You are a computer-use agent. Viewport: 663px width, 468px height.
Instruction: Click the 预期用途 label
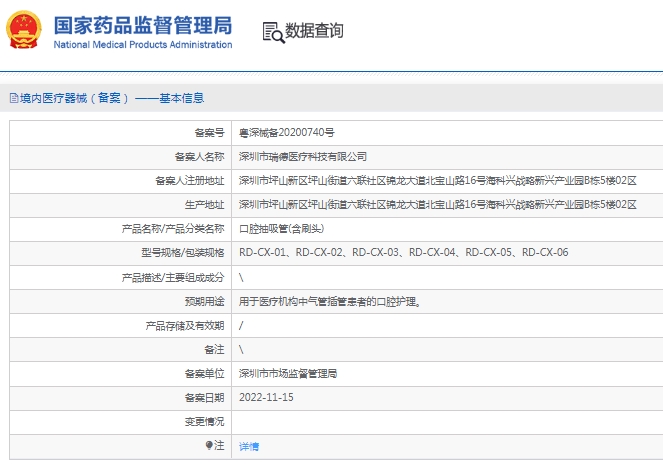[205, 302]
